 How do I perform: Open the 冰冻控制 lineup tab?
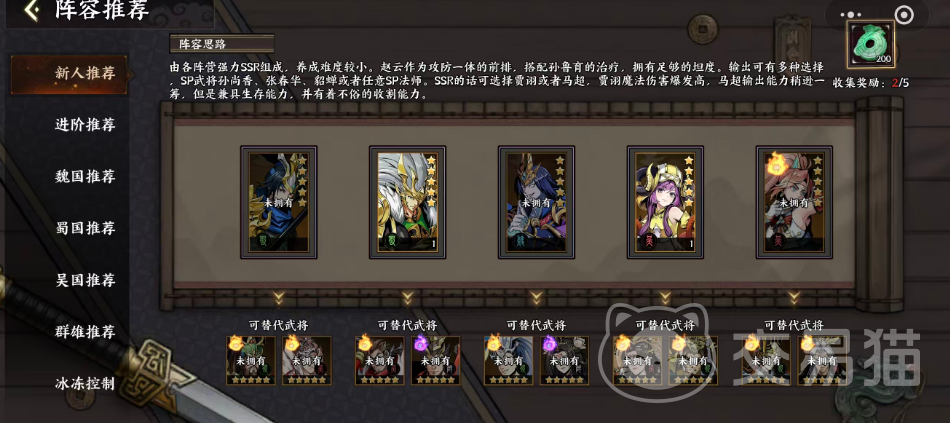coord(85,384)
